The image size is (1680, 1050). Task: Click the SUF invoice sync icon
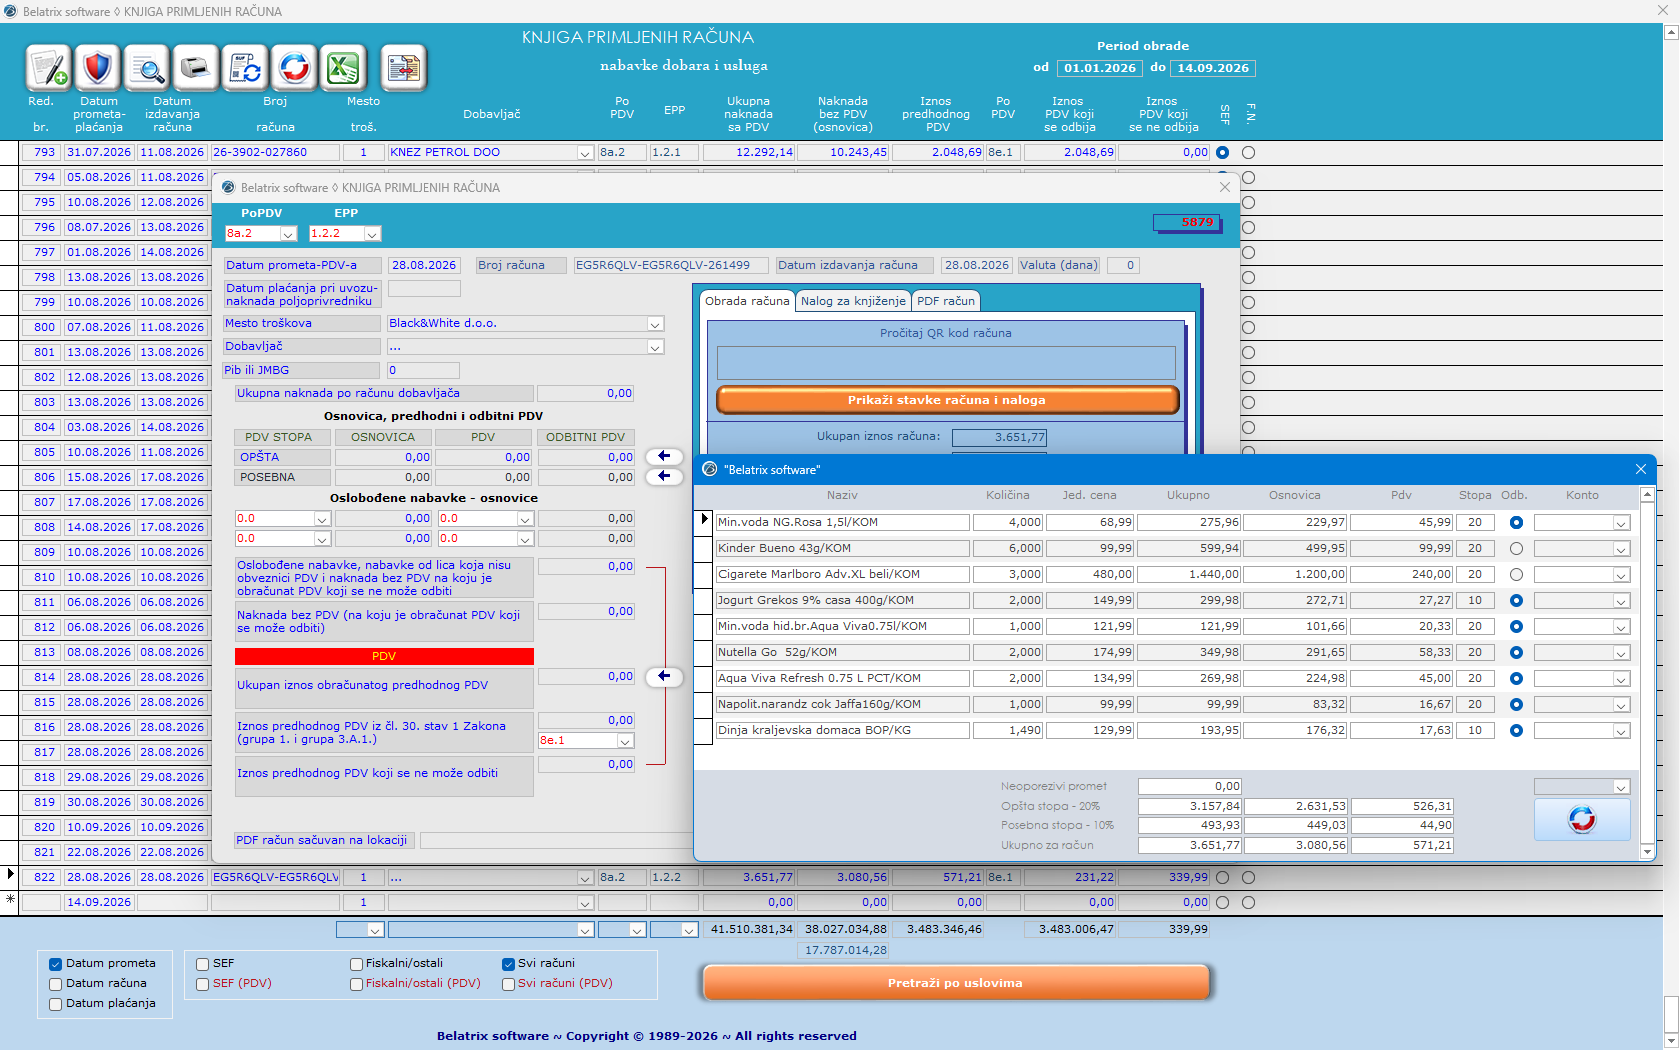245,68
